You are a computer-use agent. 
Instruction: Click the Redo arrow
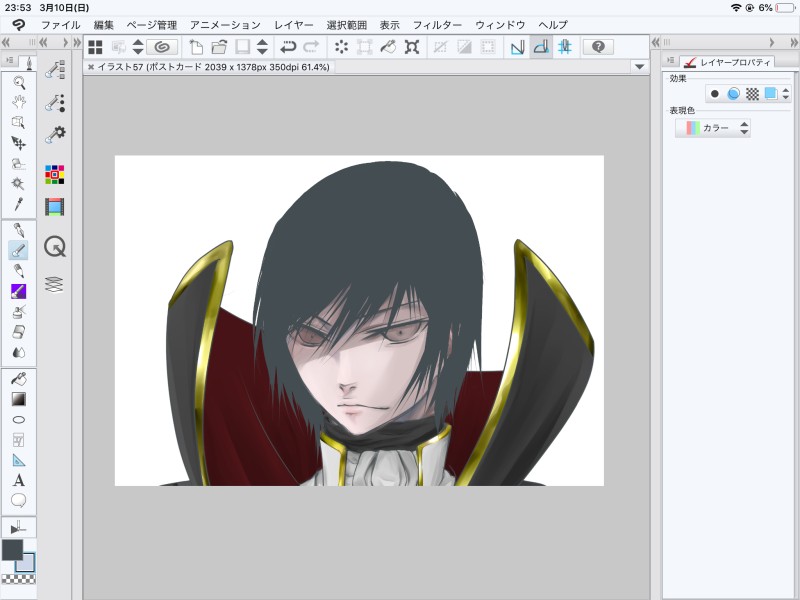tap(311, 47)
